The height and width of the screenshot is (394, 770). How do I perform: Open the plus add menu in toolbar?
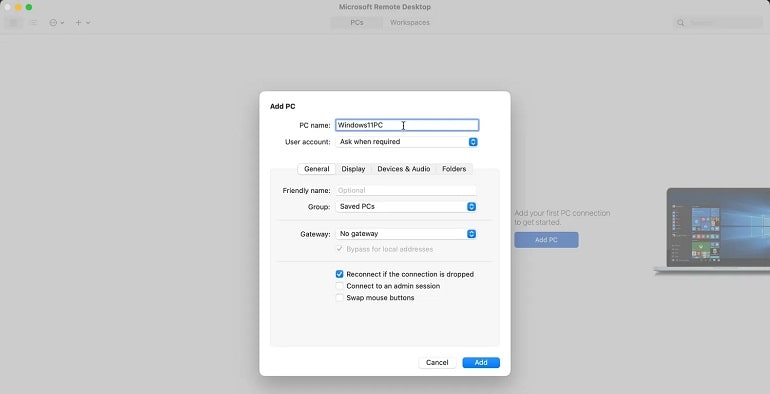pos(82,23)
